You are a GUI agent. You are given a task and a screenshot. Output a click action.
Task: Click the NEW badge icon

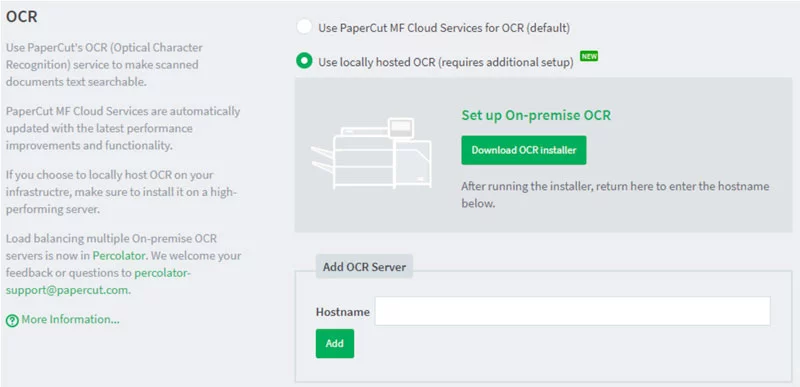click(x=589, y=56)
